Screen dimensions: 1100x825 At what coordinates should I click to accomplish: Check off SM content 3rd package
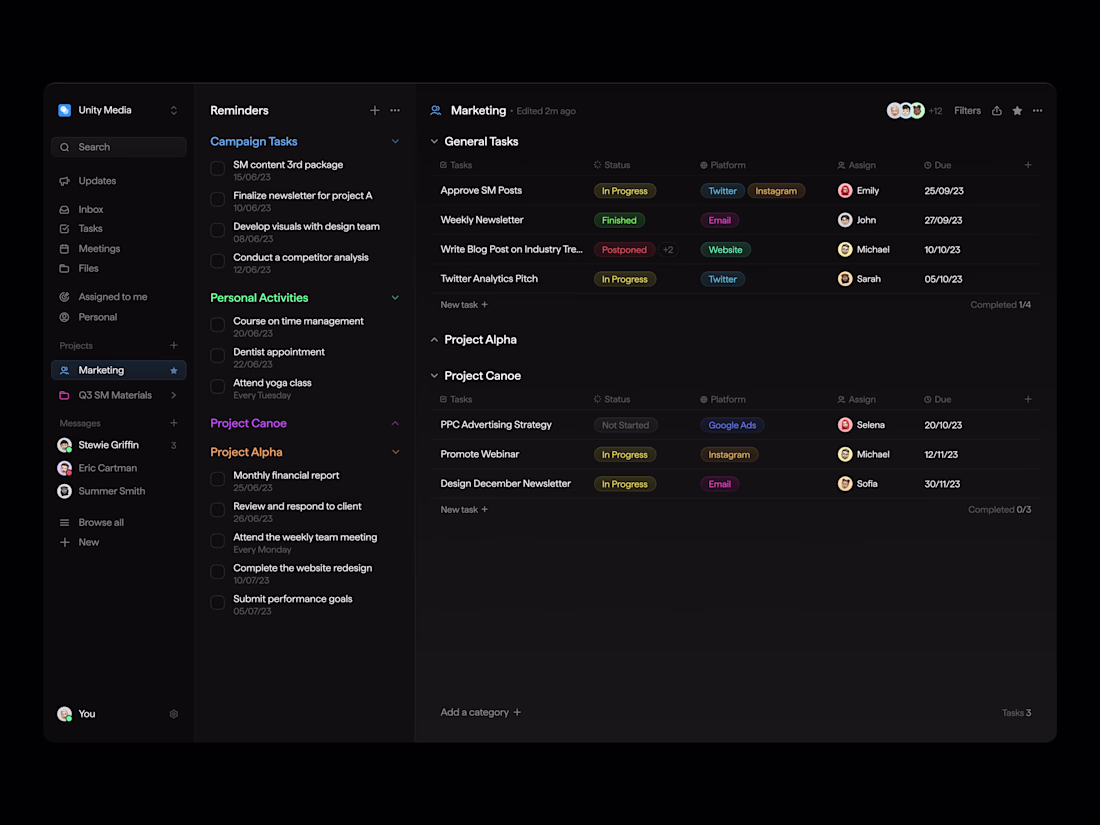pos(217,168)
